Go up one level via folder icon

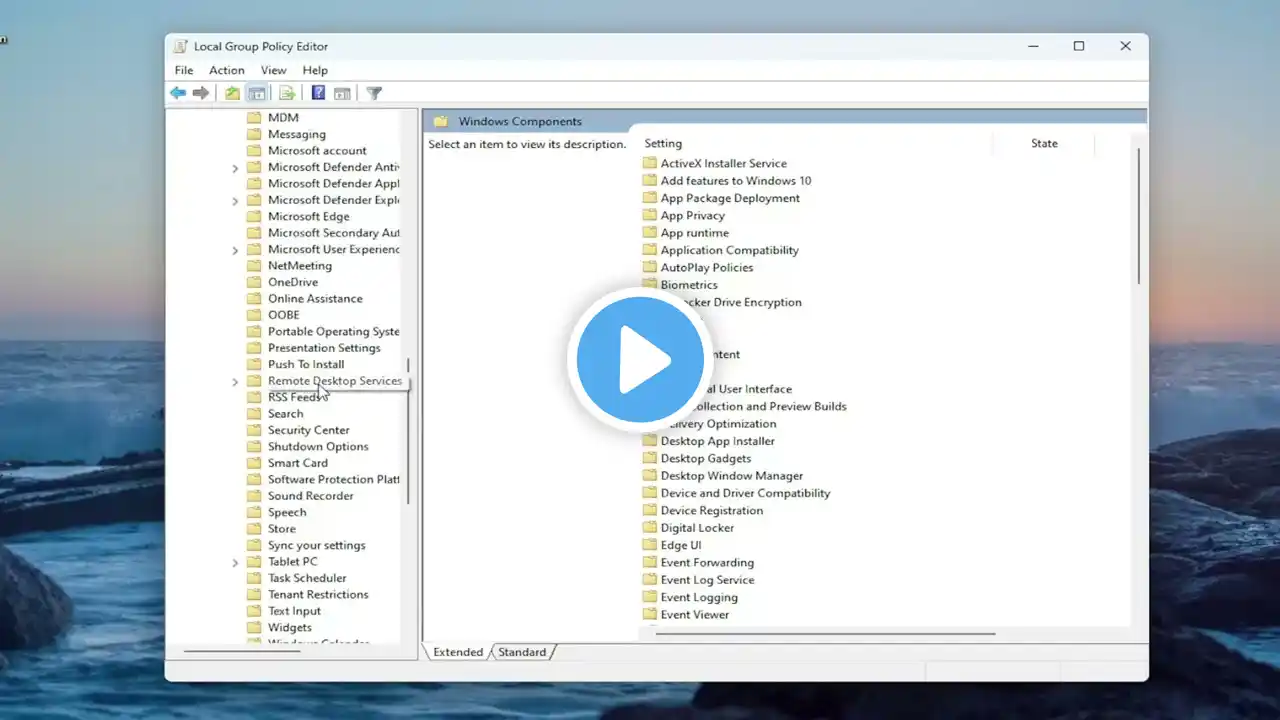coord(232,93)
